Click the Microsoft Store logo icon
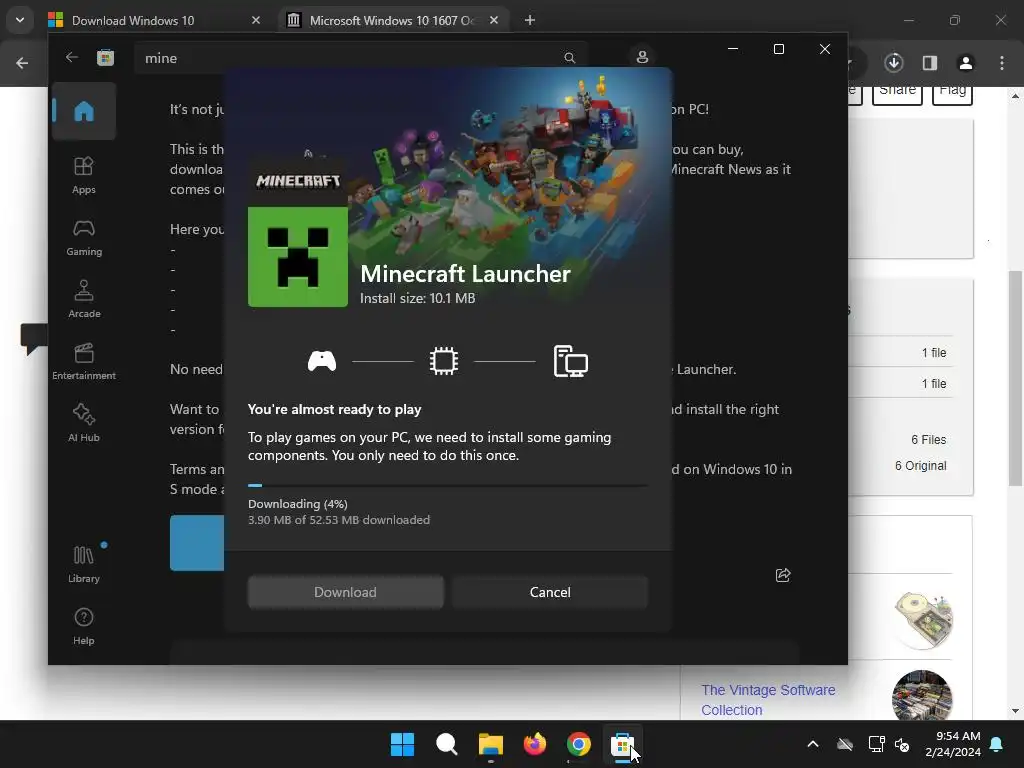Image resolution: width=1024 pixels, height=768 pixels. point(105,57)
